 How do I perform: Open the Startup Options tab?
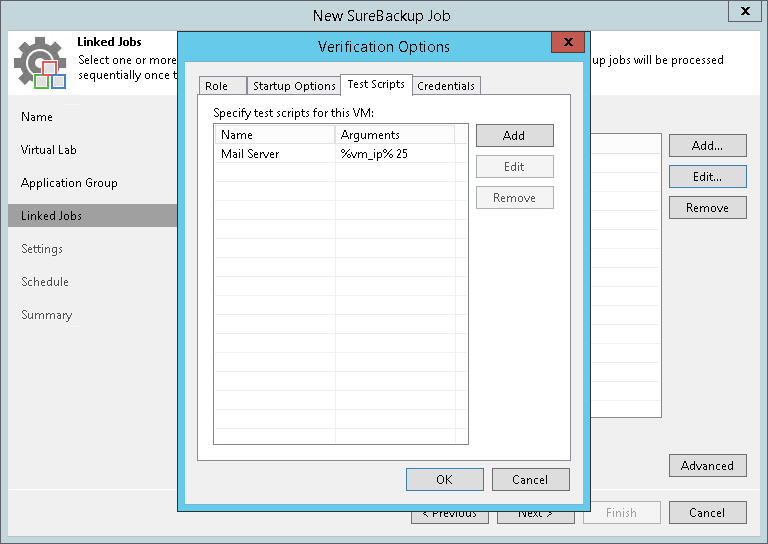tap(293, 86)
